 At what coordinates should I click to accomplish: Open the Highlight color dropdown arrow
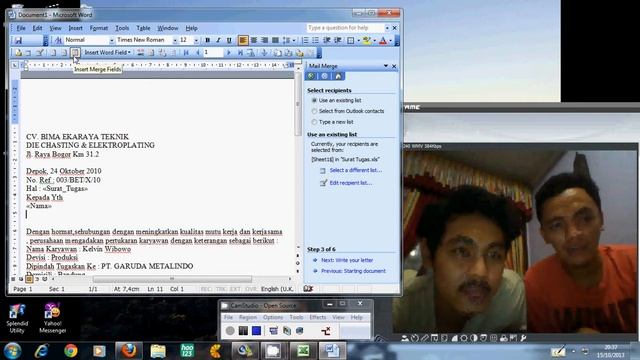(x=374, y=40)
